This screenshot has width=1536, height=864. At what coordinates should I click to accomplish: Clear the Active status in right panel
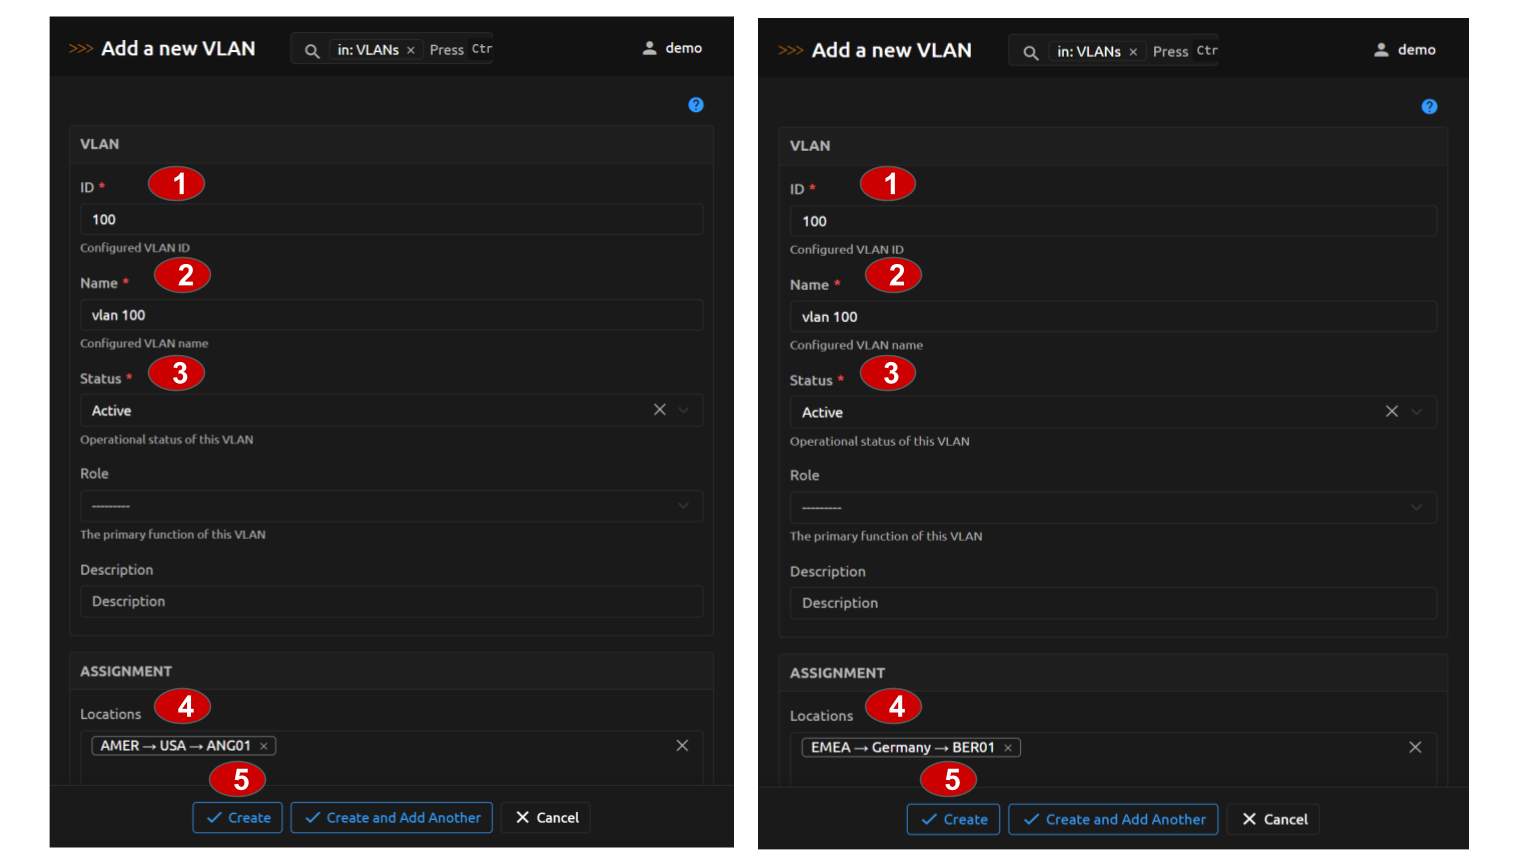[x=1391, y=412]
